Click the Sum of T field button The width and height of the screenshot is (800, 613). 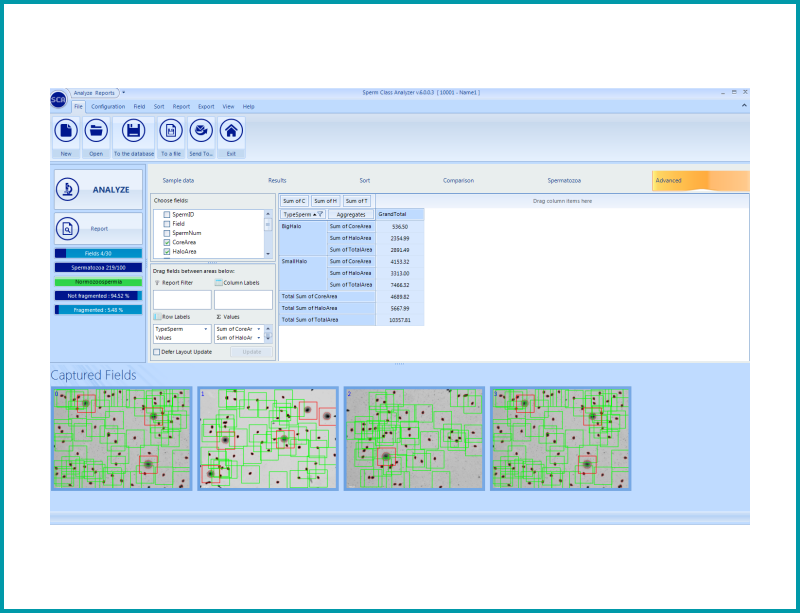357,201
